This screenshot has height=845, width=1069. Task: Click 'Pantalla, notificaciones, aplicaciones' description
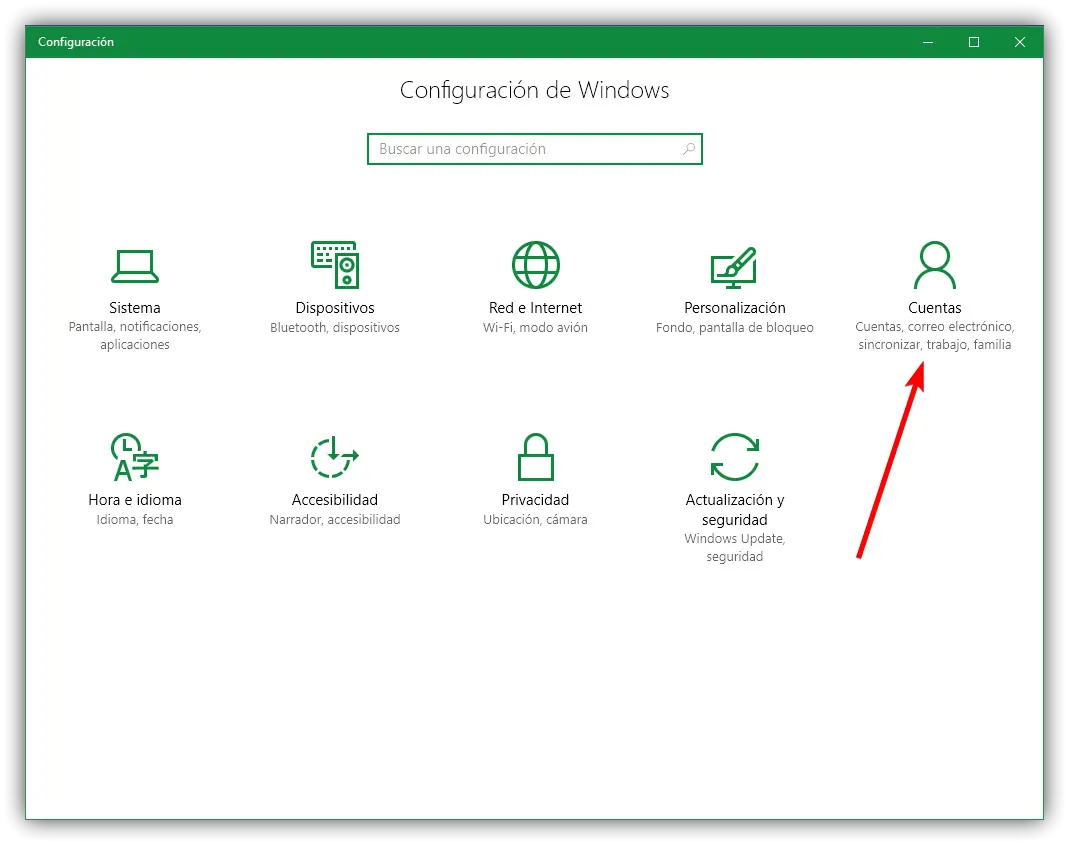click(x=135, y=336)
